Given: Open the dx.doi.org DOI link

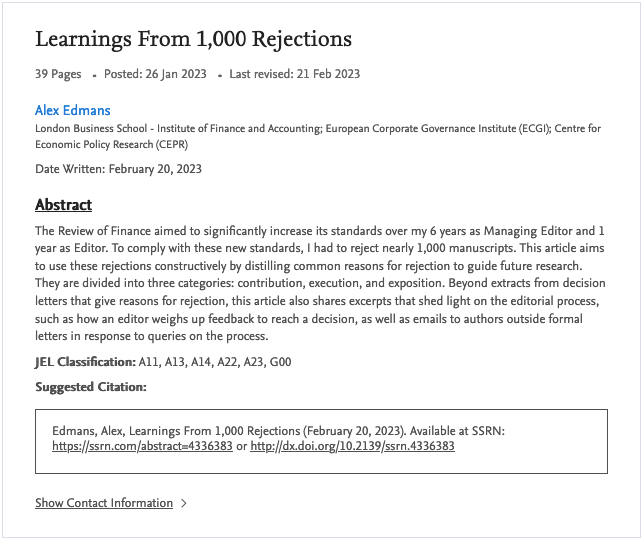Looking at the screenshot, I should [x=352, y=446].
